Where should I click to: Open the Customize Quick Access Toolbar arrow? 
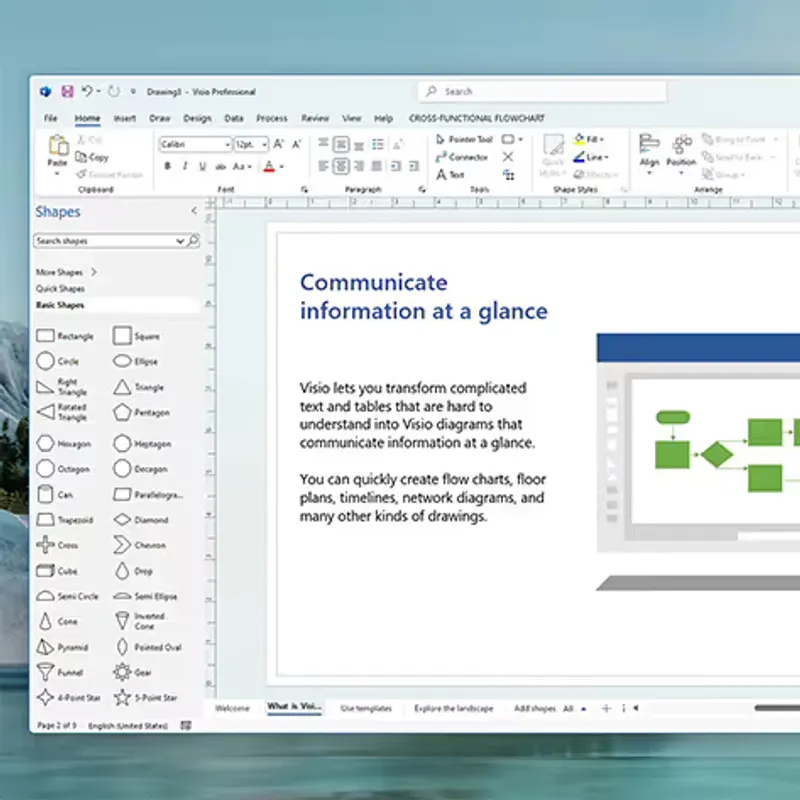pos(133,92)
